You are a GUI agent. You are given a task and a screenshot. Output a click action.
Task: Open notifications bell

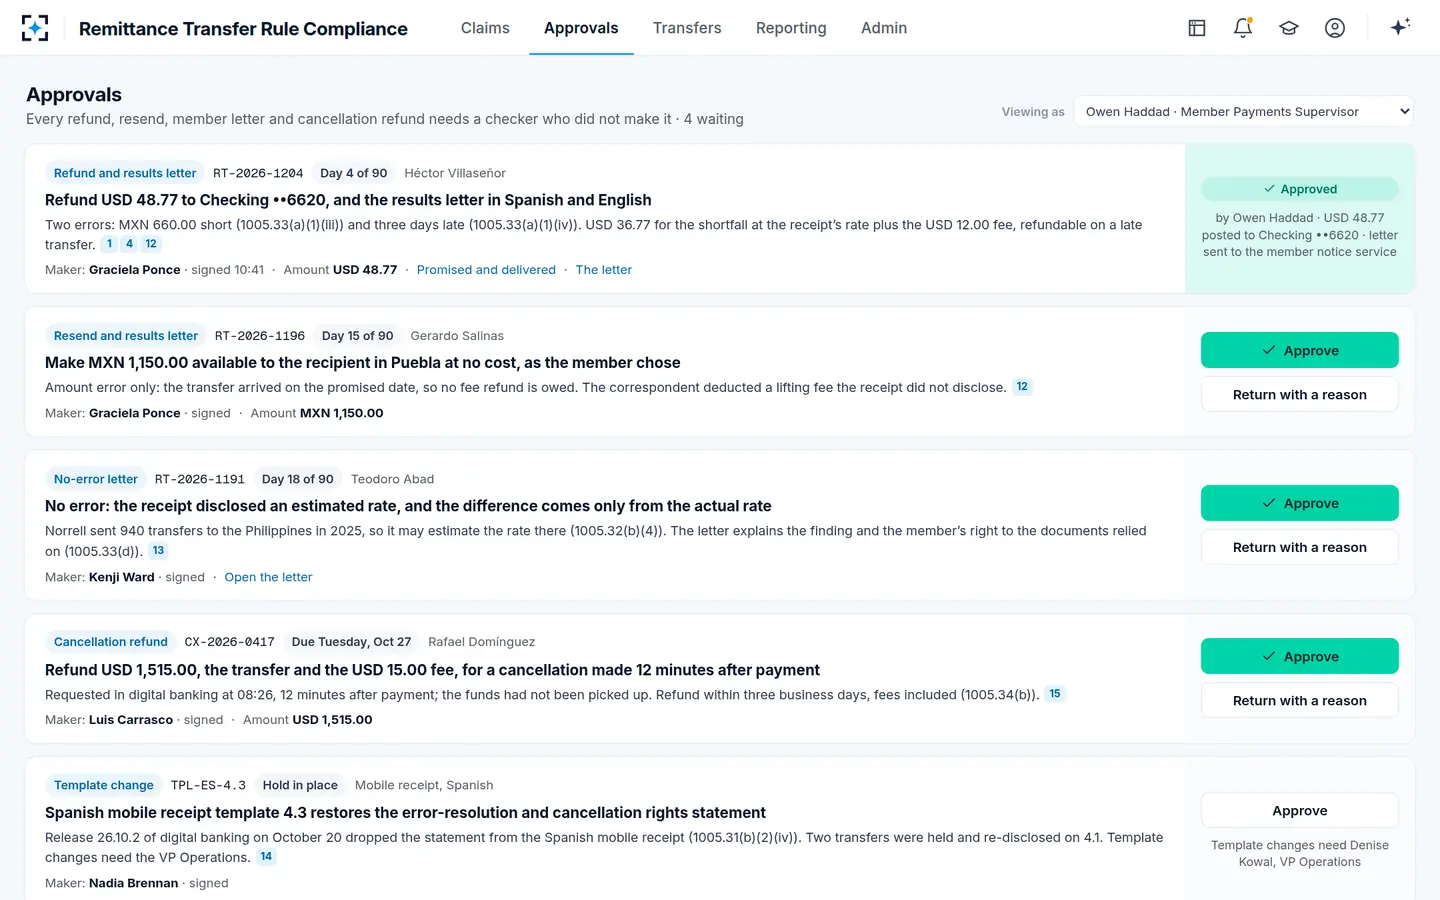[x=1243, y=28]
